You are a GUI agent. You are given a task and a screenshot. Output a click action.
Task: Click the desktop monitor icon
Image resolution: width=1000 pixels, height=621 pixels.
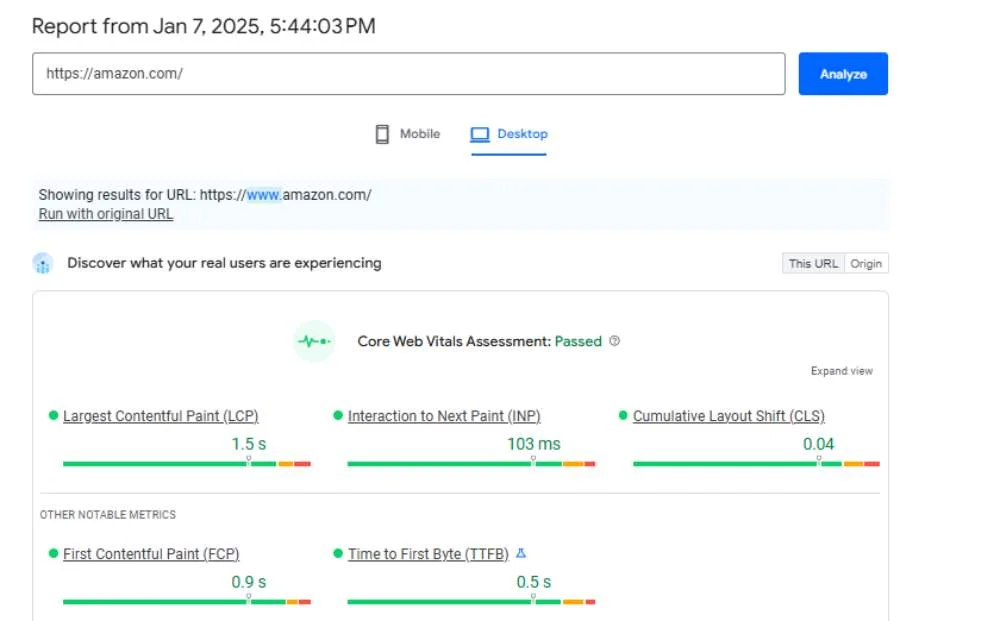coord(480,134)
